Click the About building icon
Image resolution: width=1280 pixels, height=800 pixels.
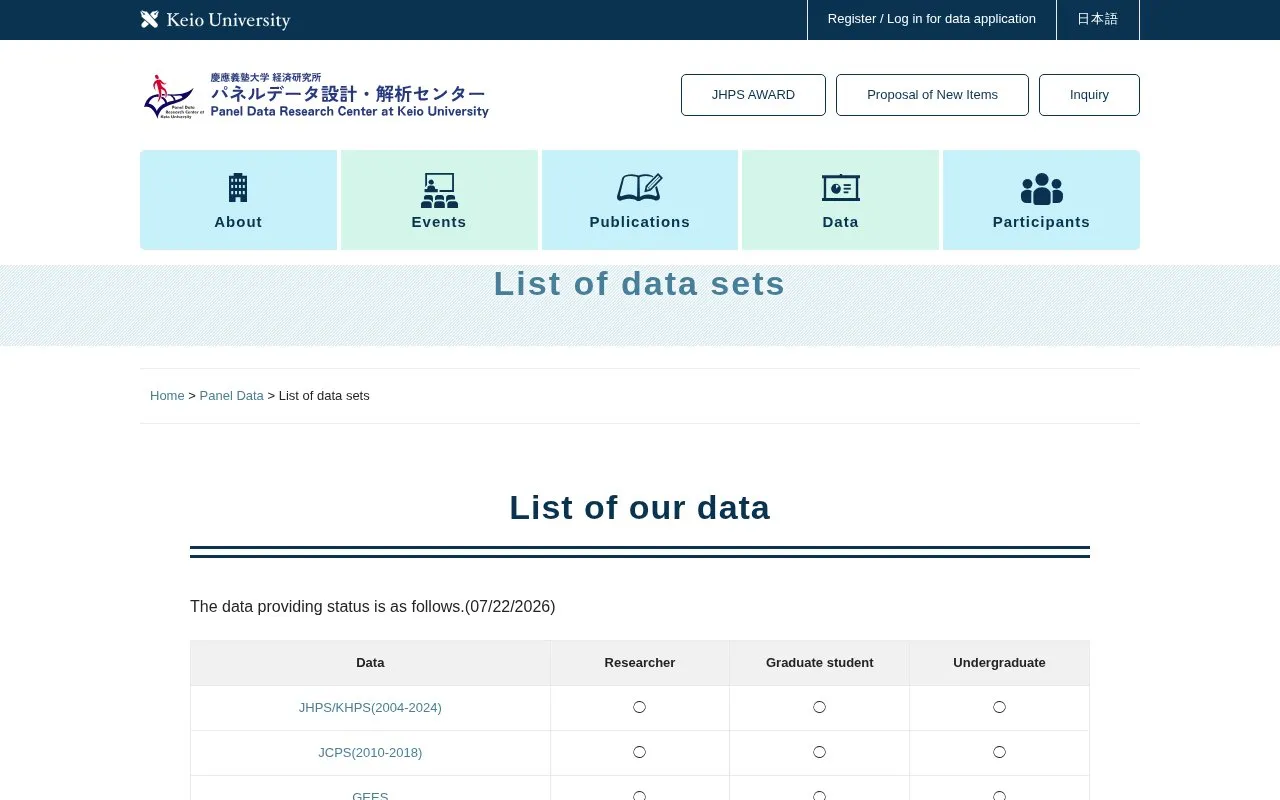(x=238, y=188)
